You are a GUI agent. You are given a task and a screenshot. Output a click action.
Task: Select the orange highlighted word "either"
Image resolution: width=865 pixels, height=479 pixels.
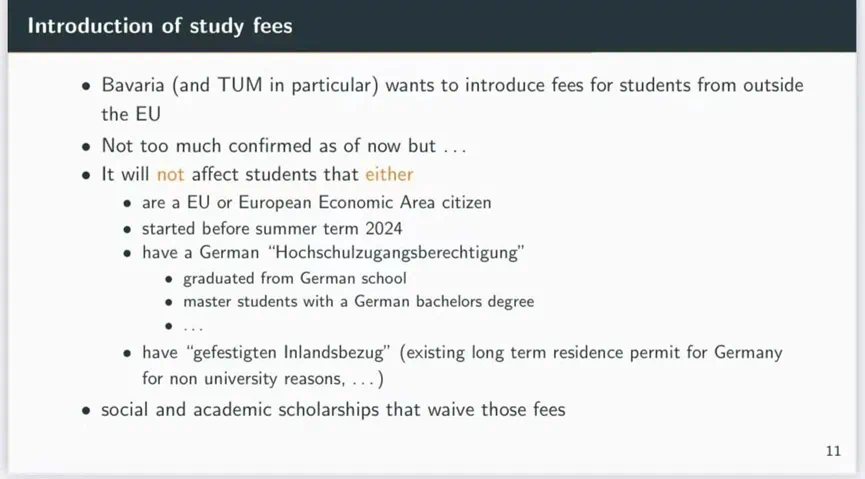tap(389, 174)
